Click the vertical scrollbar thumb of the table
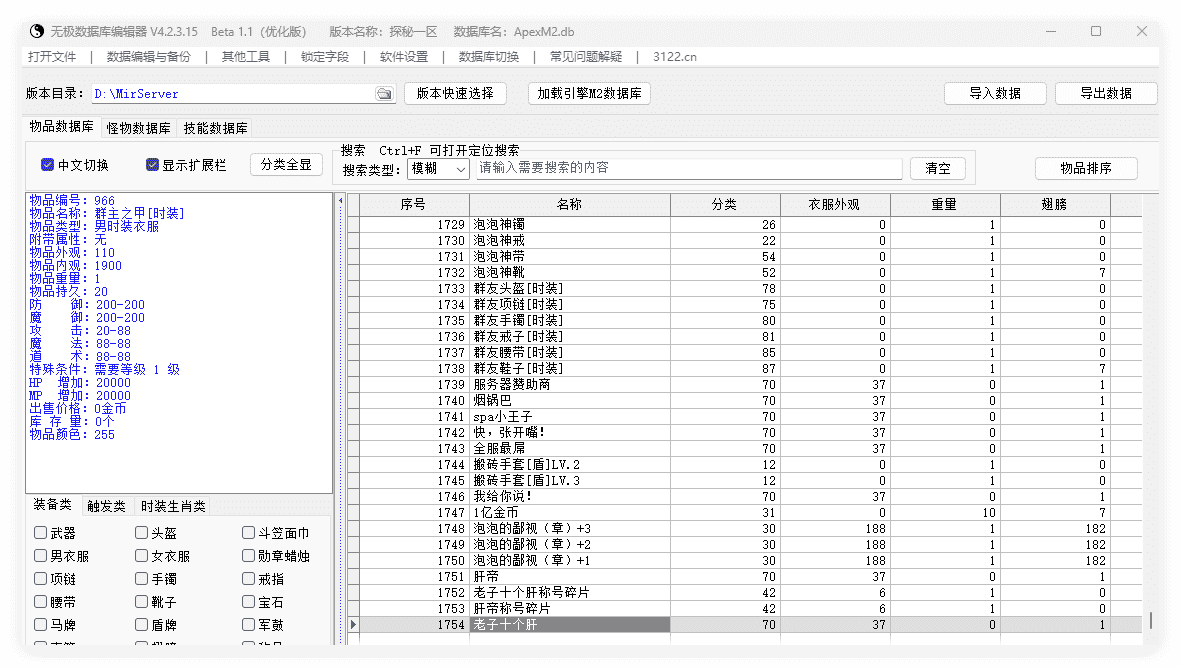The image size is (1181, 667). click(1150, 621)
